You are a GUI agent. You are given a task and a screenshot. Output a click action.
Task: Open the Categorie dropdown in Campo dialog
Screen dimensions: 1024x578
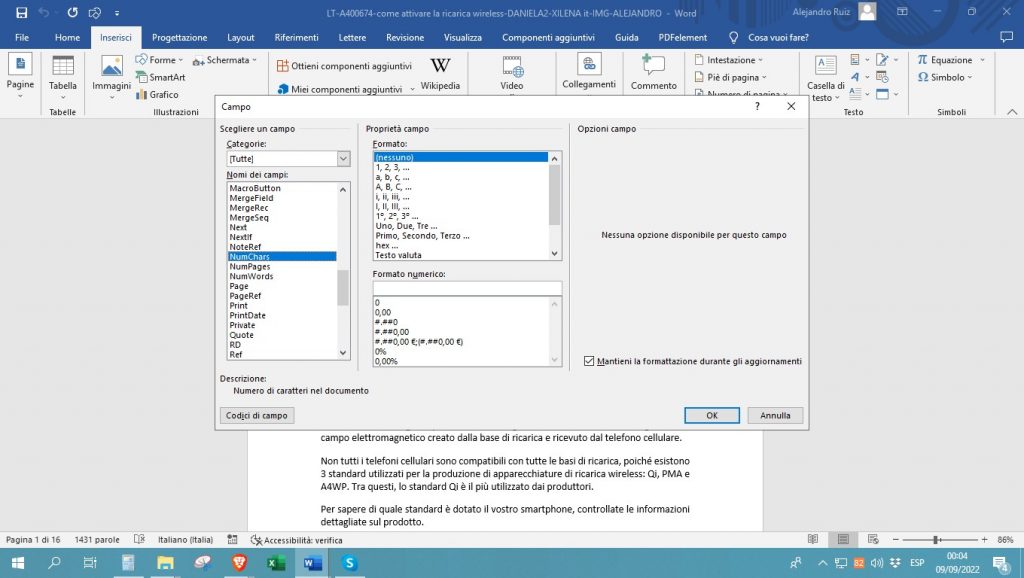[x=344, y=158]
